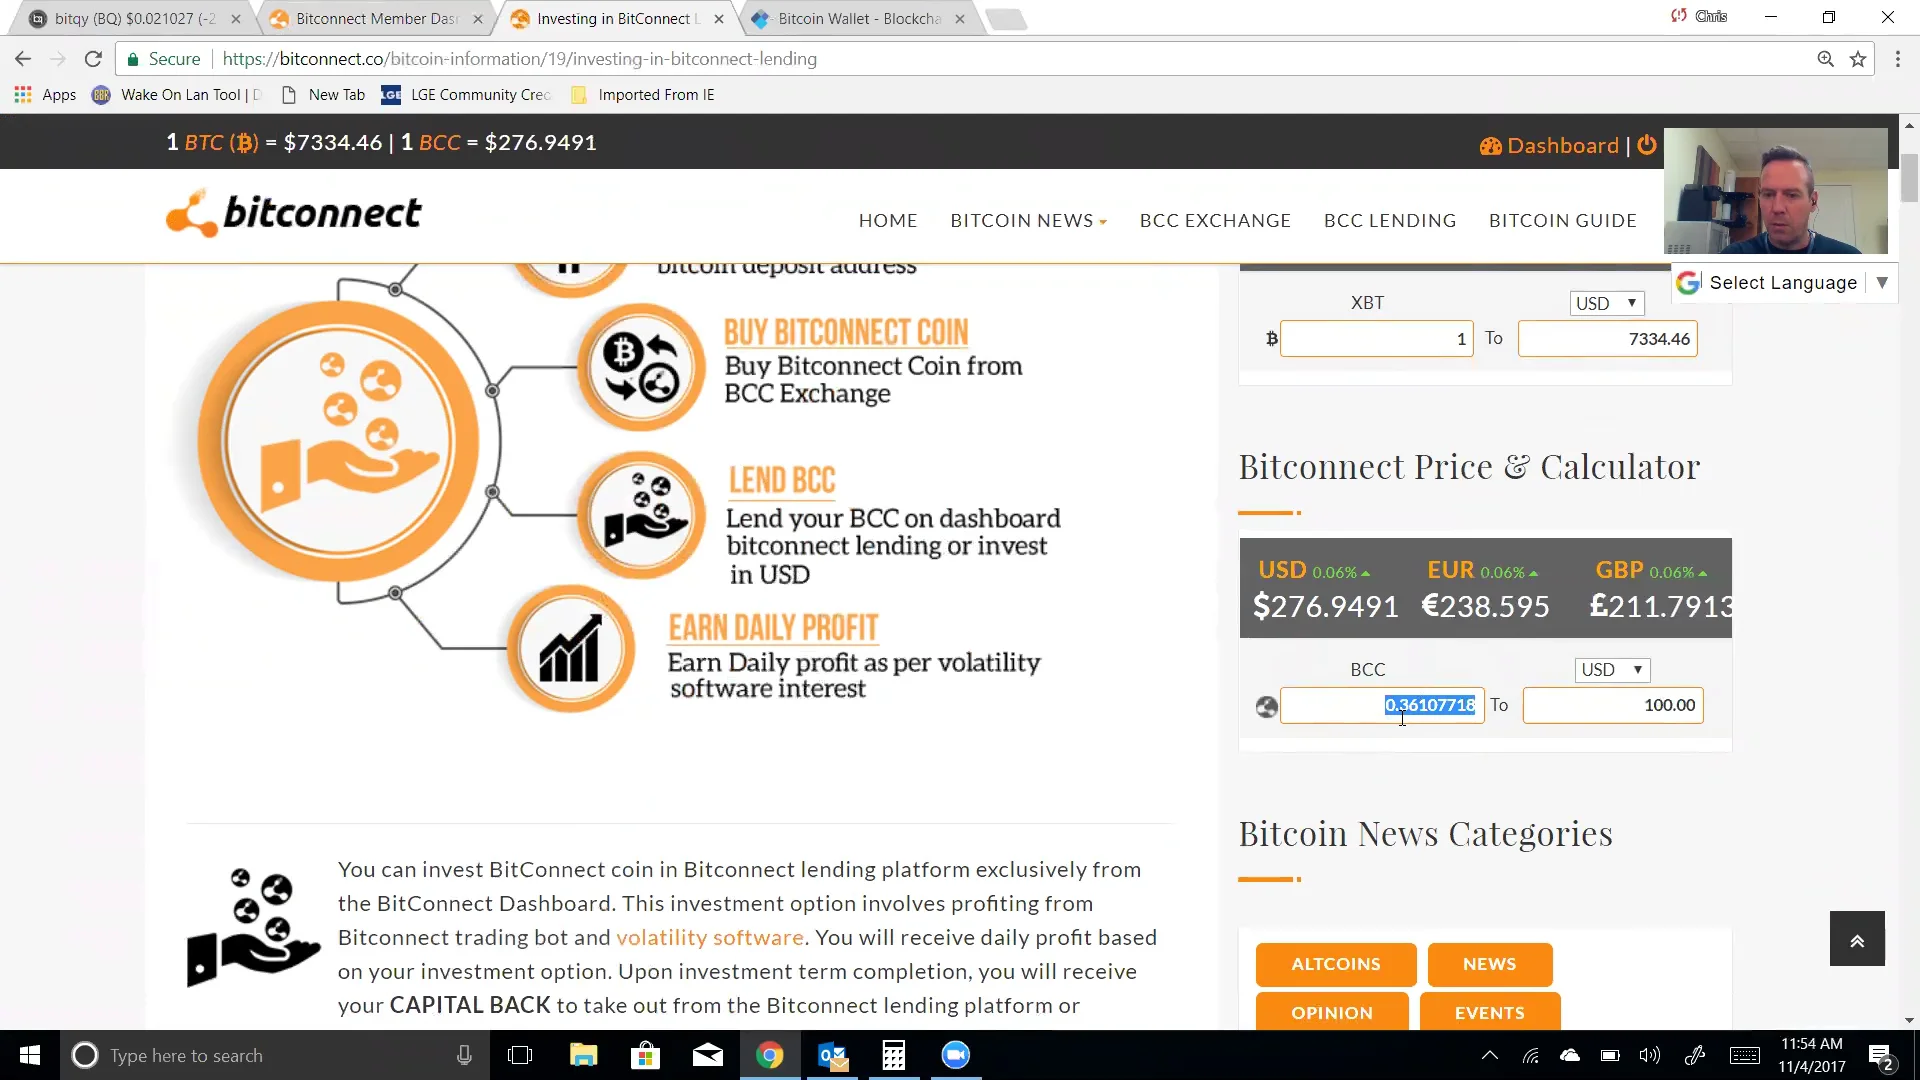Click the bitconnect logo
This screenshot has height=1080, width=1920.
pyautogui.click(x=293, y=212)
